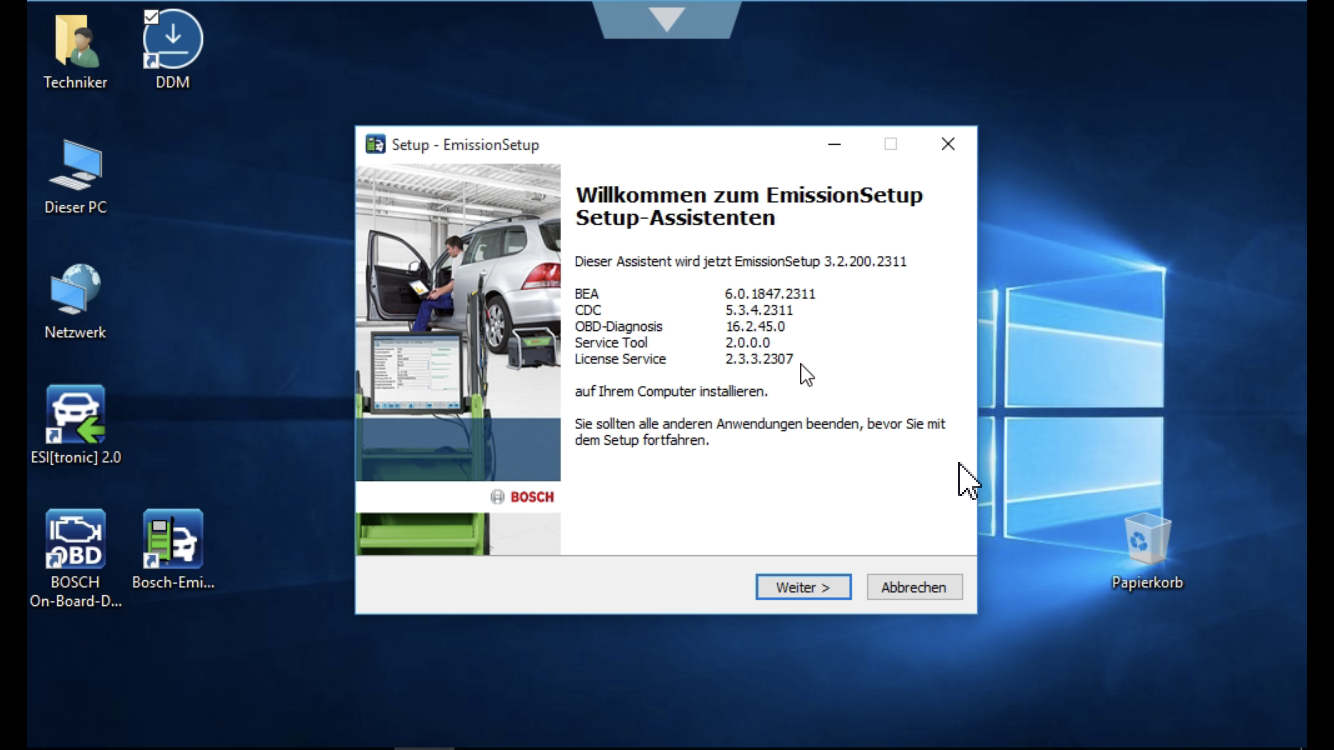
Task: Open the Techniker folder icon
Action: (x=76, y=44)
